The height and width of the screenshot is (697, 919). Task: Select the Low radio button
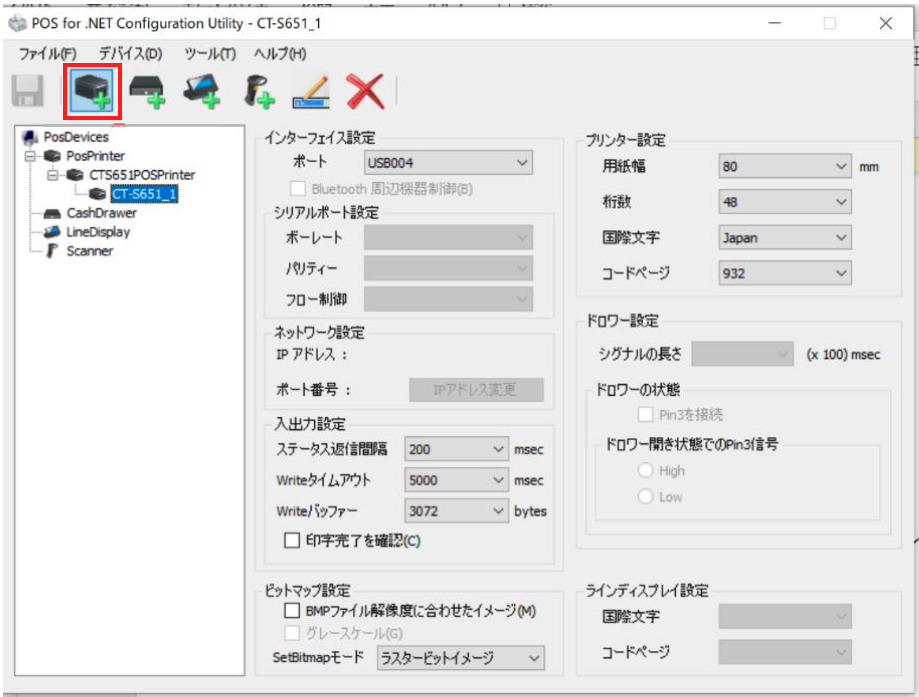(x=645, y=497)
